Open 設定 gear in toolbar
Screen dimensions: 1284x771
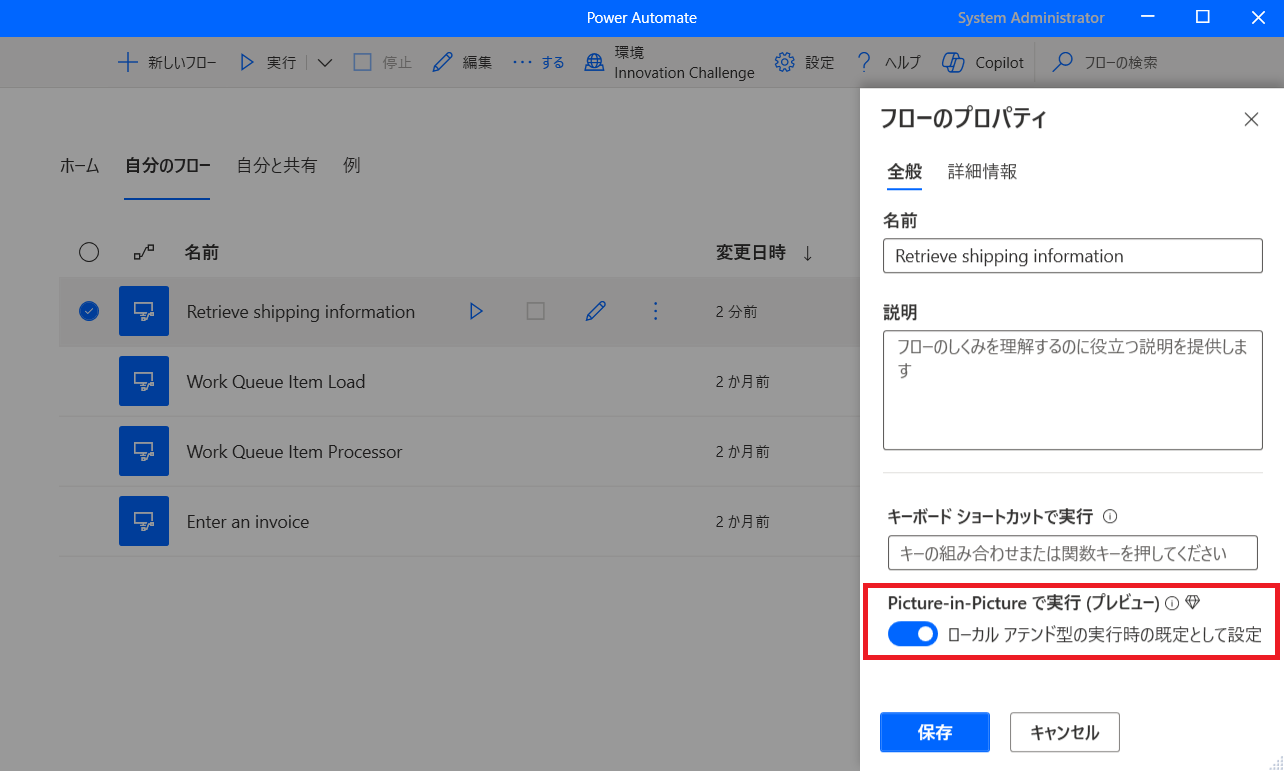coord(804,62)
